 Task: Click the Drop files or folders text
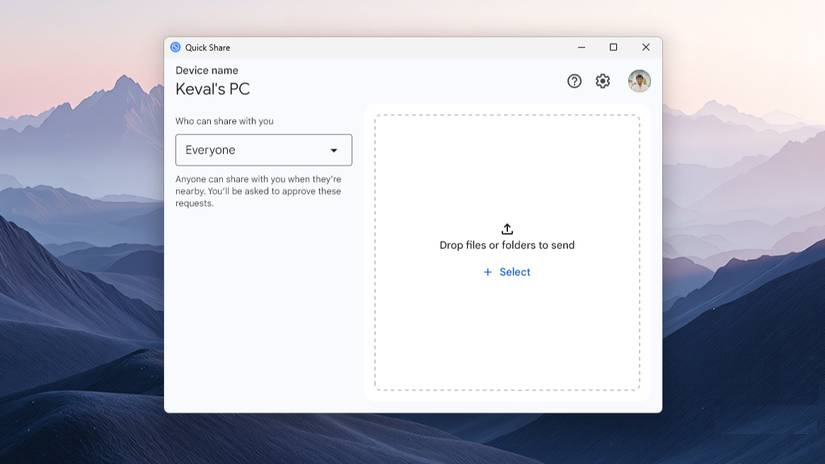(x=507, y=245)
